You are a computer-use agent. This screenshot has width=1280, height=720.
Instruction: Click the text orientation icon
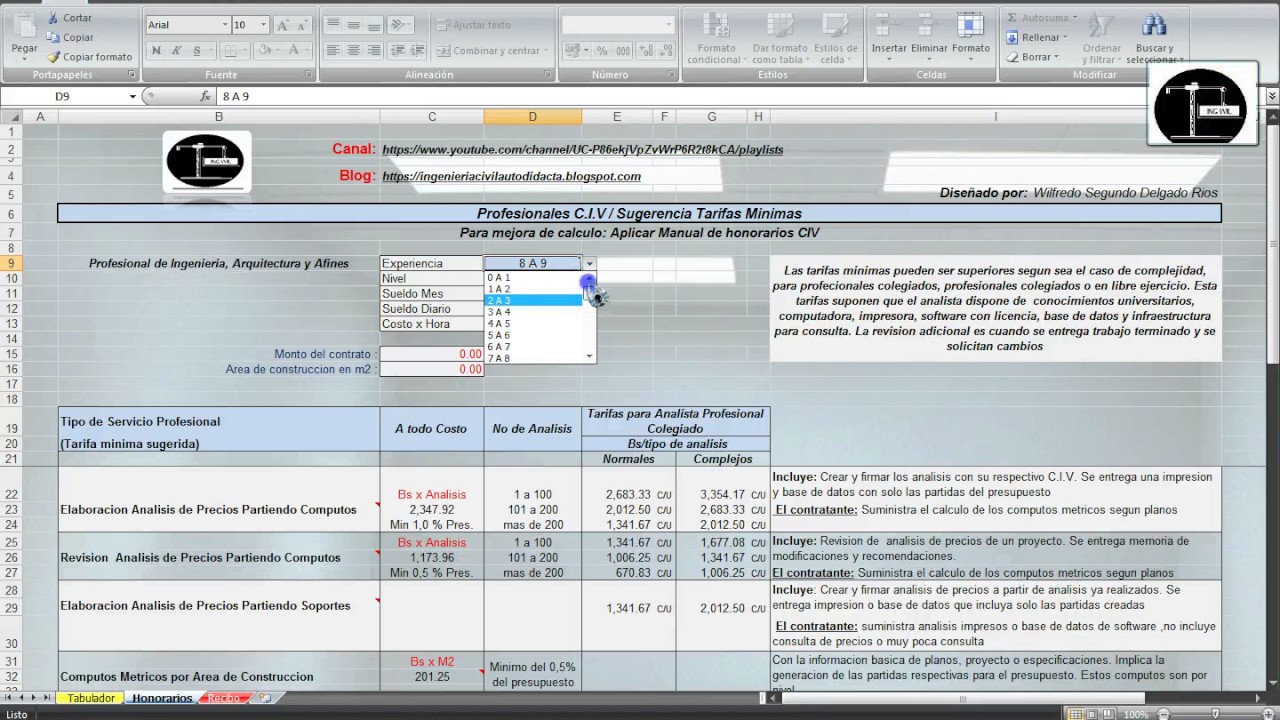tap(398, 25)
